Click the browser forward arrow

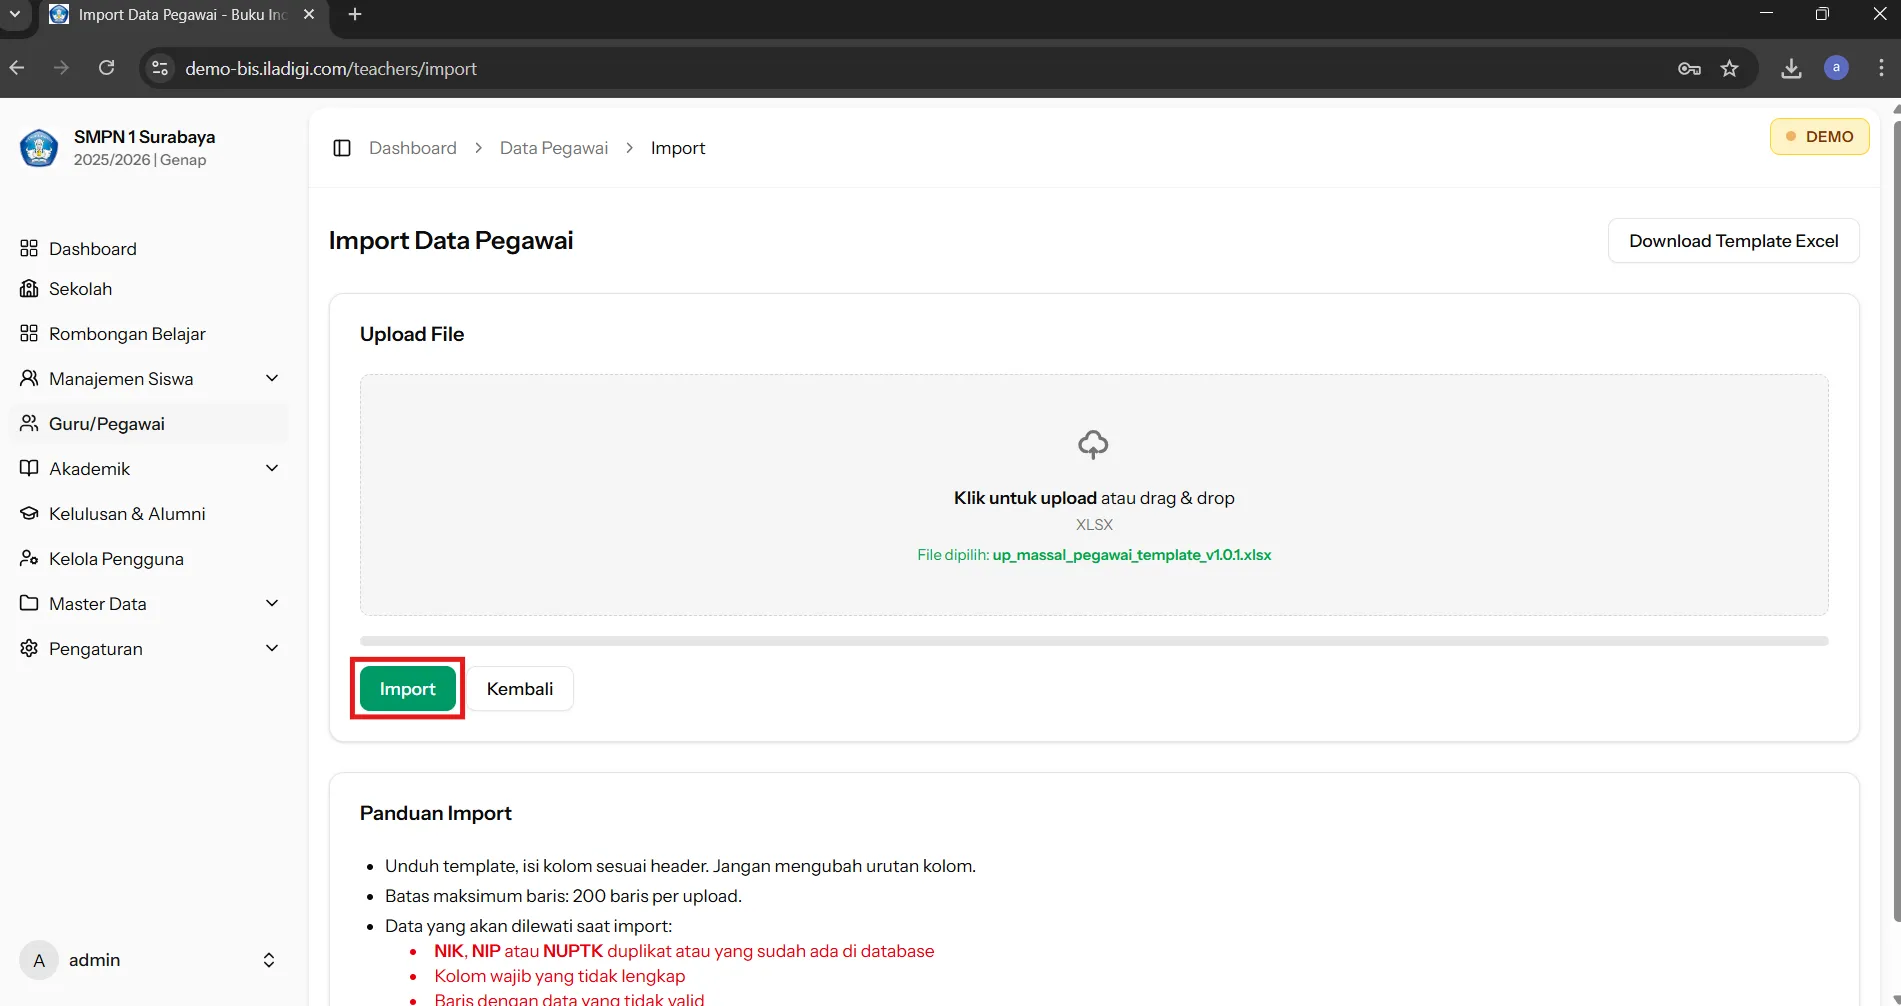[x=61, y=68]
